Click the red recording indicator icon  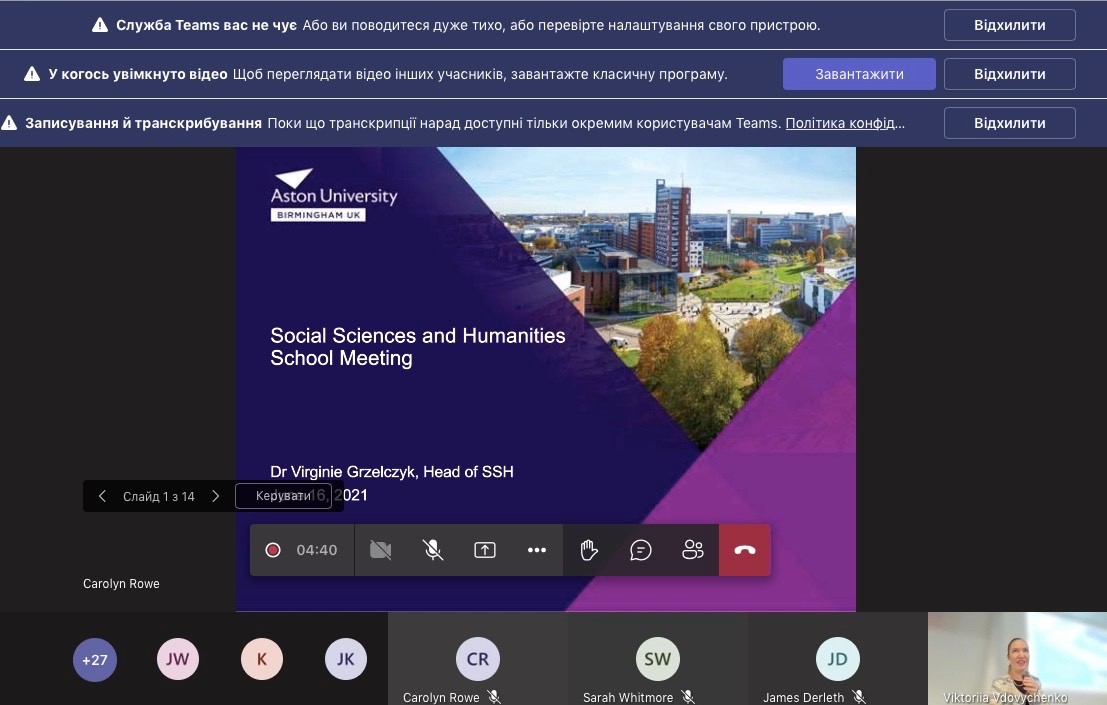[x=273, y=550]
